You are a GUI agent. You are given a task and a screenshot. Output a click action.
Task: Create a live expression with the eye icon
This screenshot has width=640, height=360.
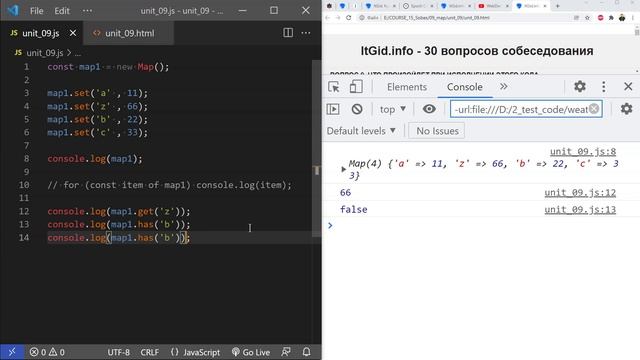tap(429, 109)
